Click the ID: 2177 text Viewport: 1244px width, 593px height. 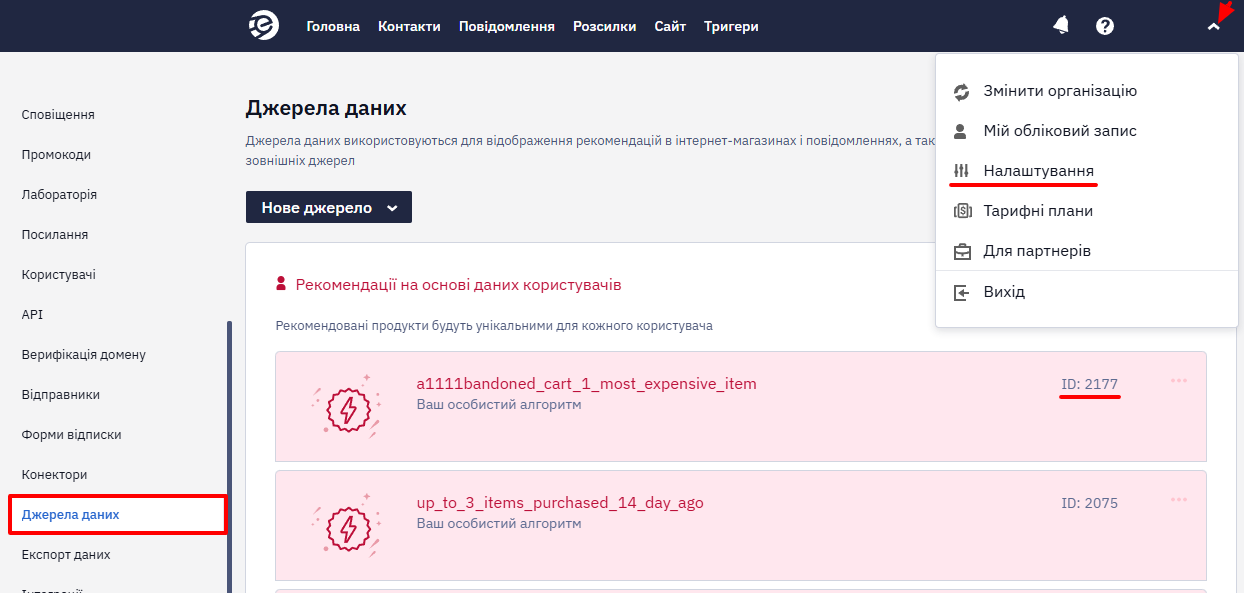pos(1090,384)
